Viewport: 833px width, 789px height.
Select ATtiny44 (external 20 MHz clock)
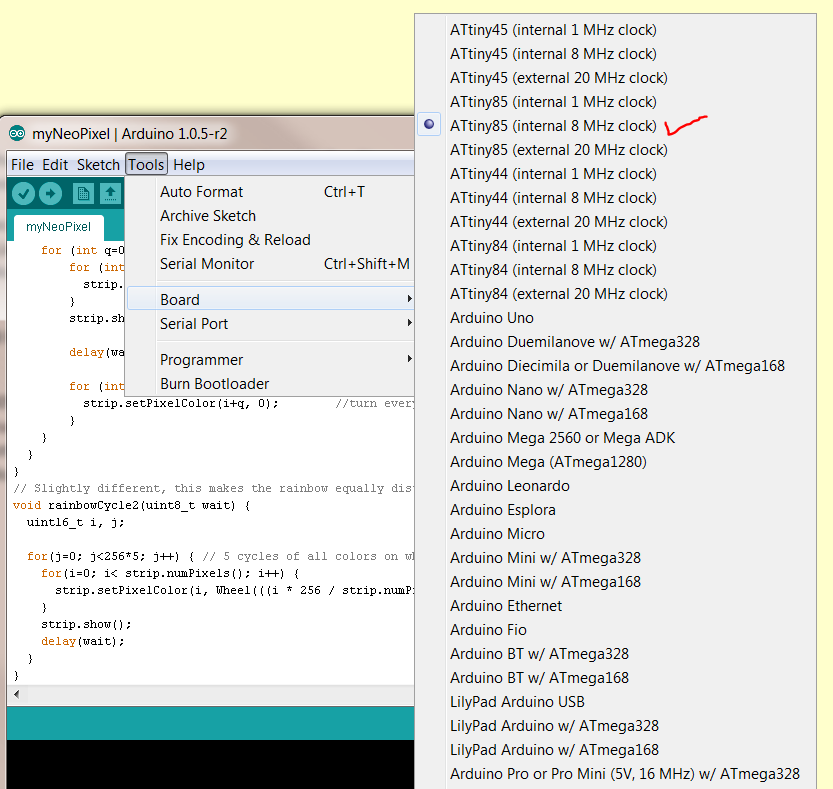click(559, 222)
